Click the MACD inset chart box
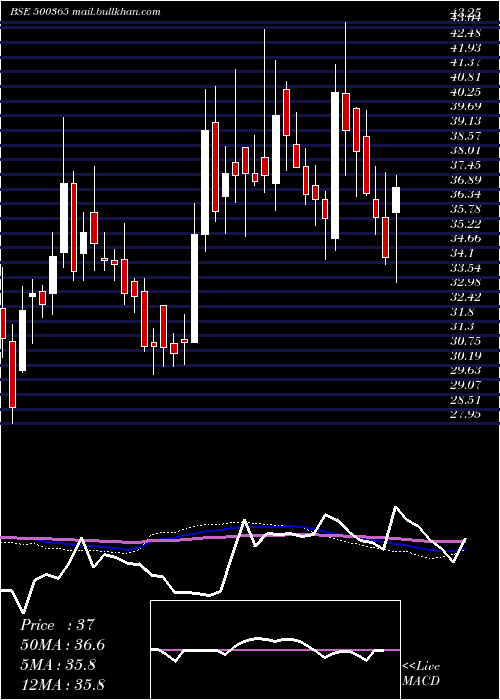The image size is (500, 700). point(275,650)
